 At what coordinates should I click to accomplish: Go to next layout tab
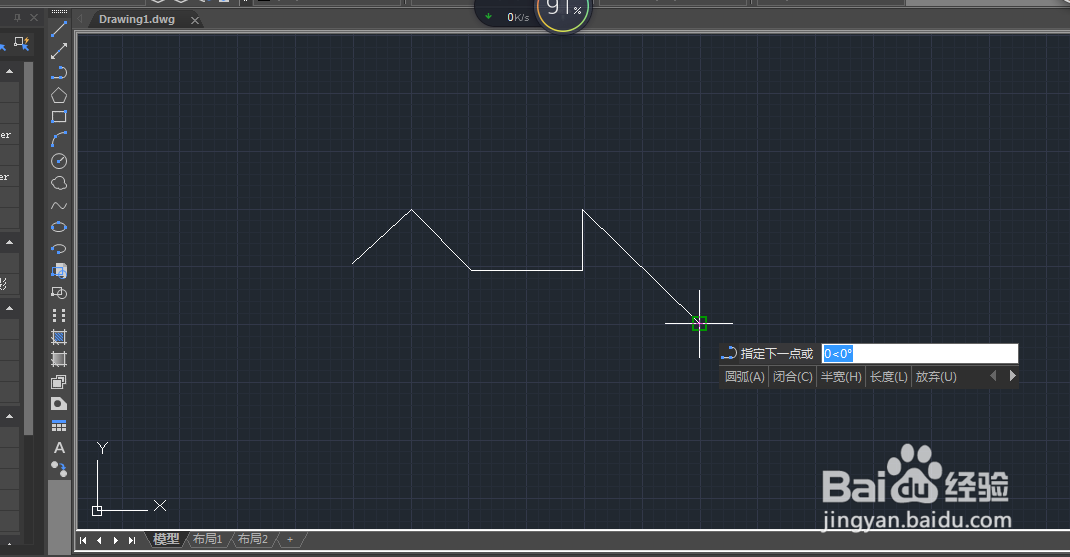[116, 540]
